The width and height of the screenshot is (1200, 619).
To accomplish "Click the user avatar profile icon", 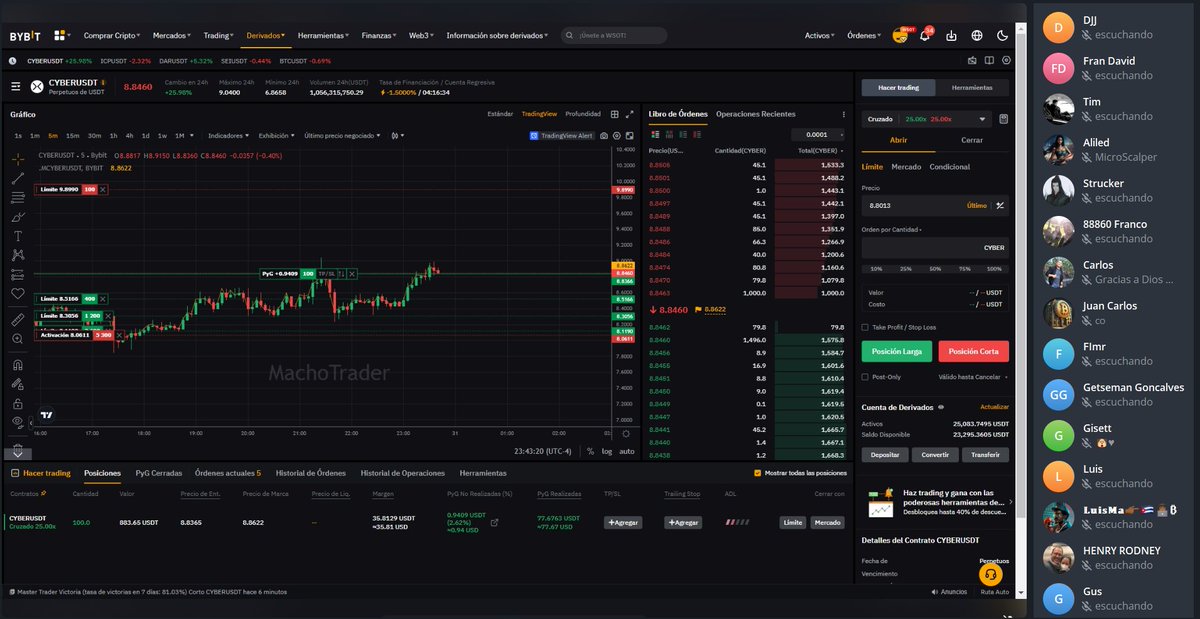I will pyautogui.click(x=901, y=35).
